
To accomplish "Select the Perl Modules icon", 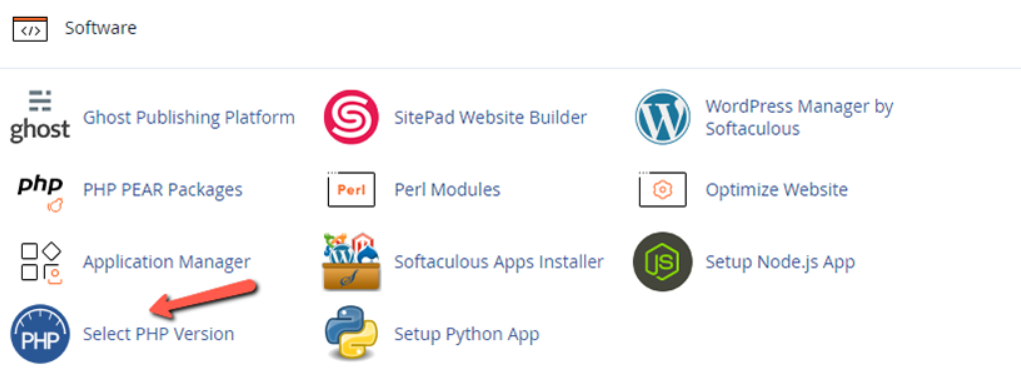I will (x=351, y=190).
